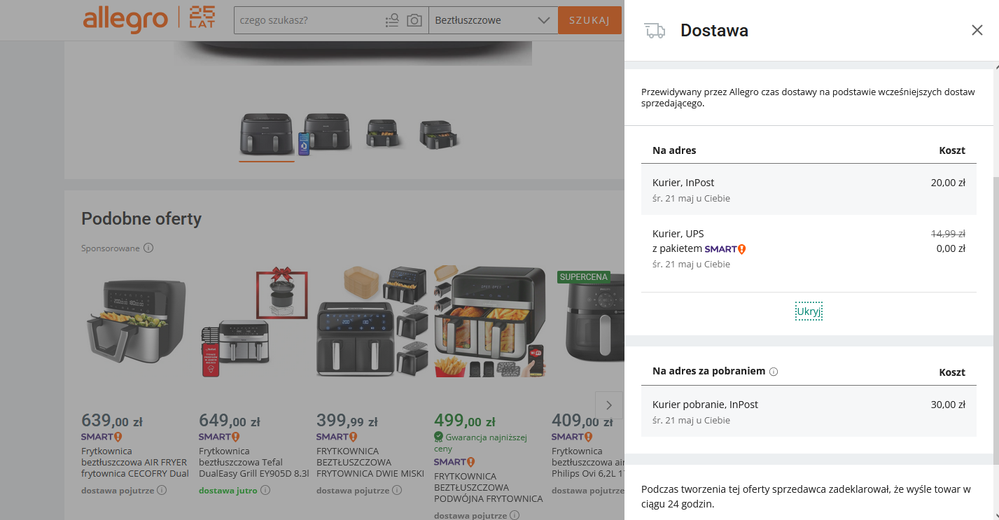Viewport: 999px width, 520px height.
Task: Click SMART badge under 649,00 zł
Action: tap(219, 437)
